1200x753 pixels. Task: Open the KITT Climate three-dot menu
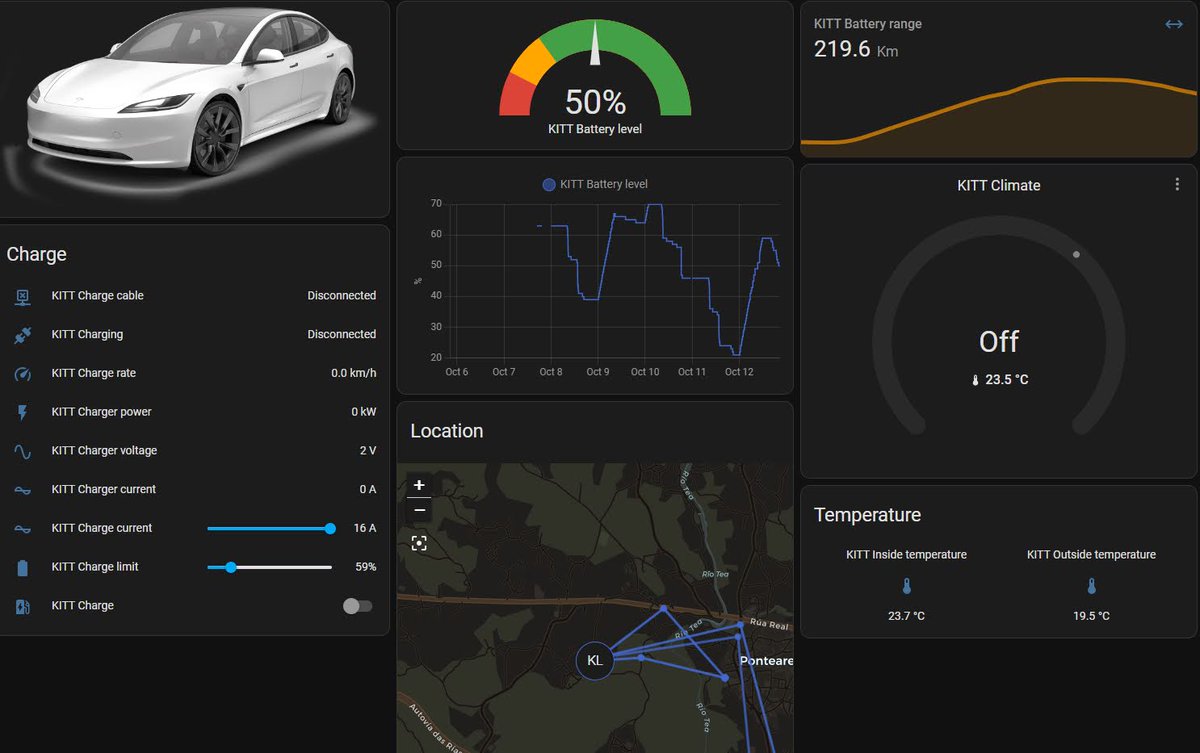tap(1177, 185)
